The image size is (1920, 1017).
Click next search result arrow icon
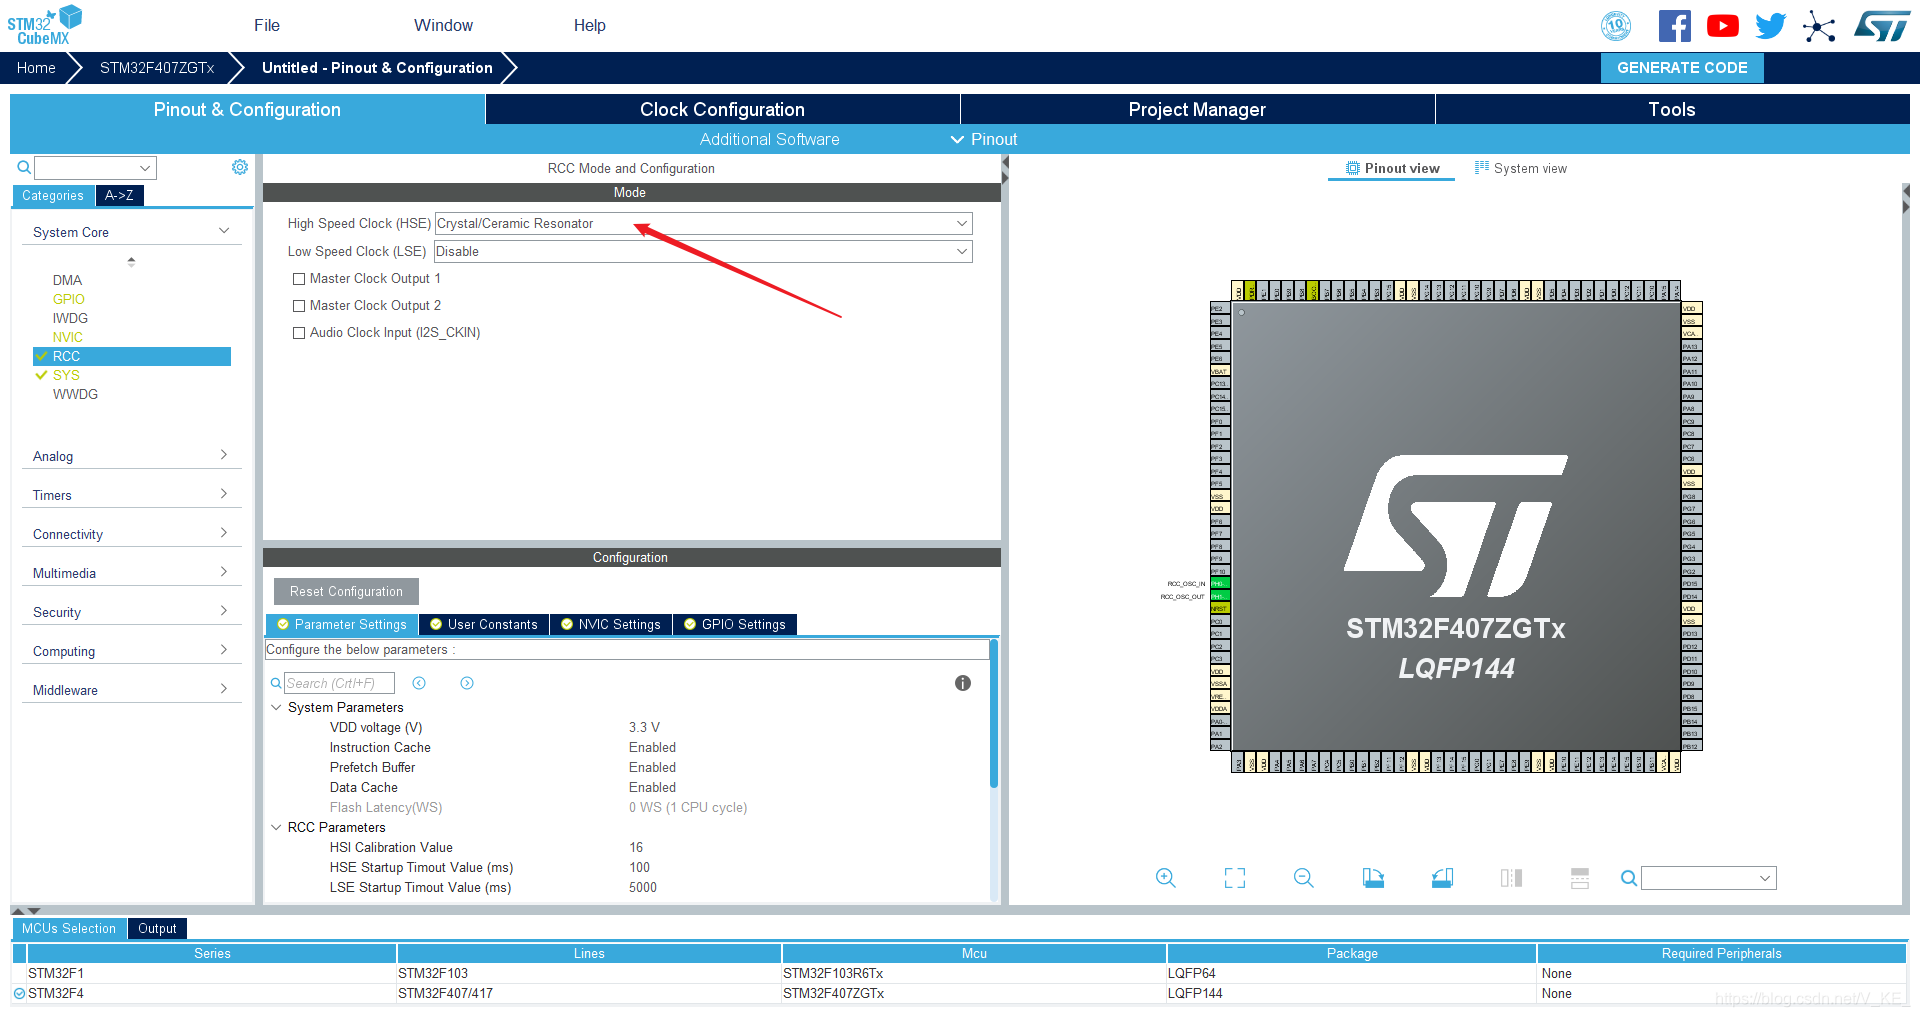(467, 683)
